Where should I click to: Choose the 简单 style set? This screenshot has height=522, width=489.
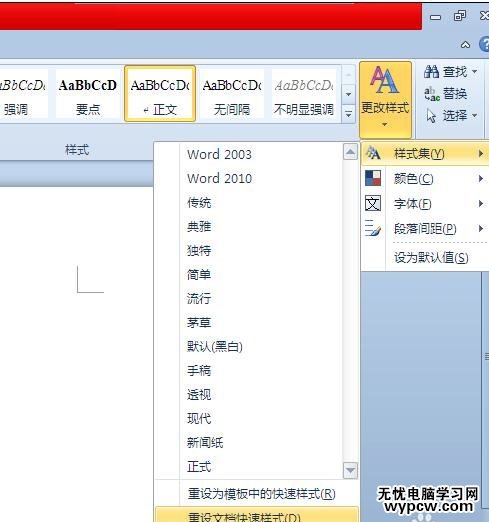point(199,274)
